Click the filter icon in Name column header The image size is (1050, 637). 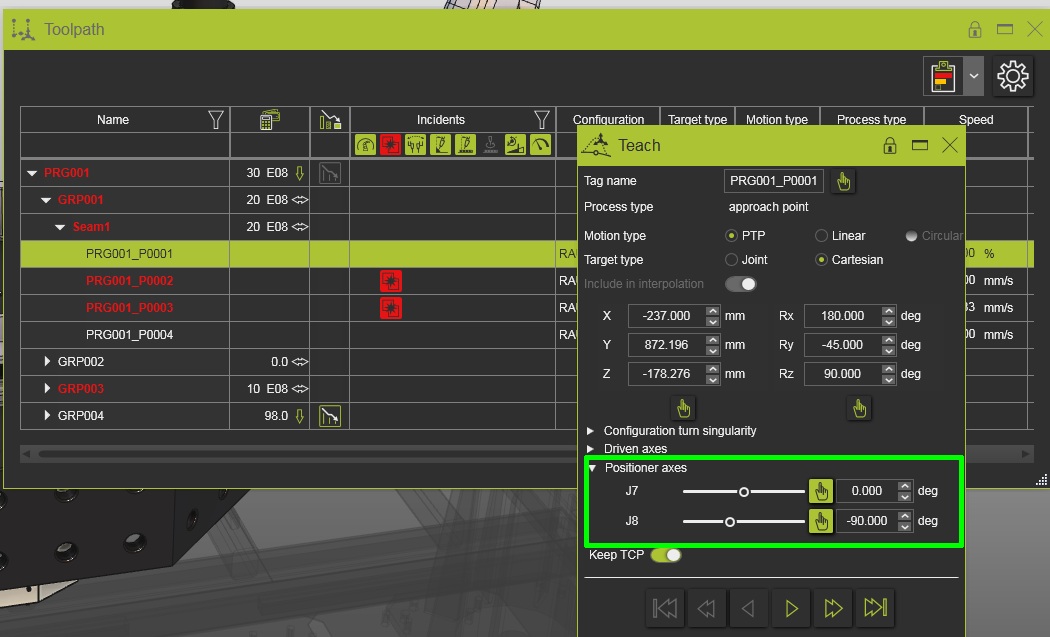tap(215, 120)
